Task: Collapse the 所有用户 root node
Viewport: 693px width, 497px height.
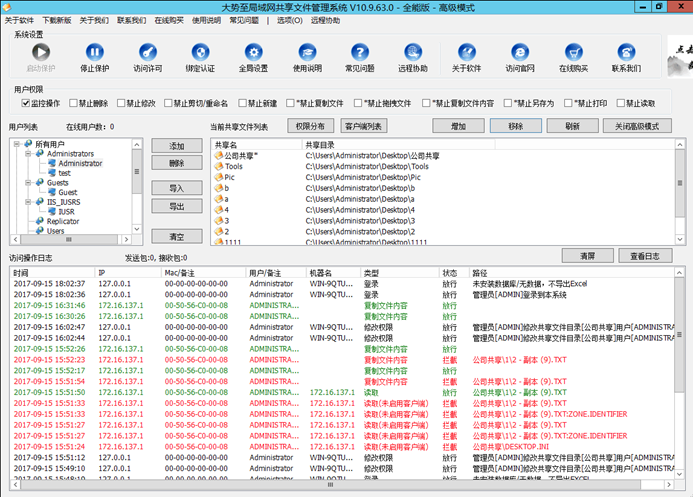Action: [x=16, y=144]
